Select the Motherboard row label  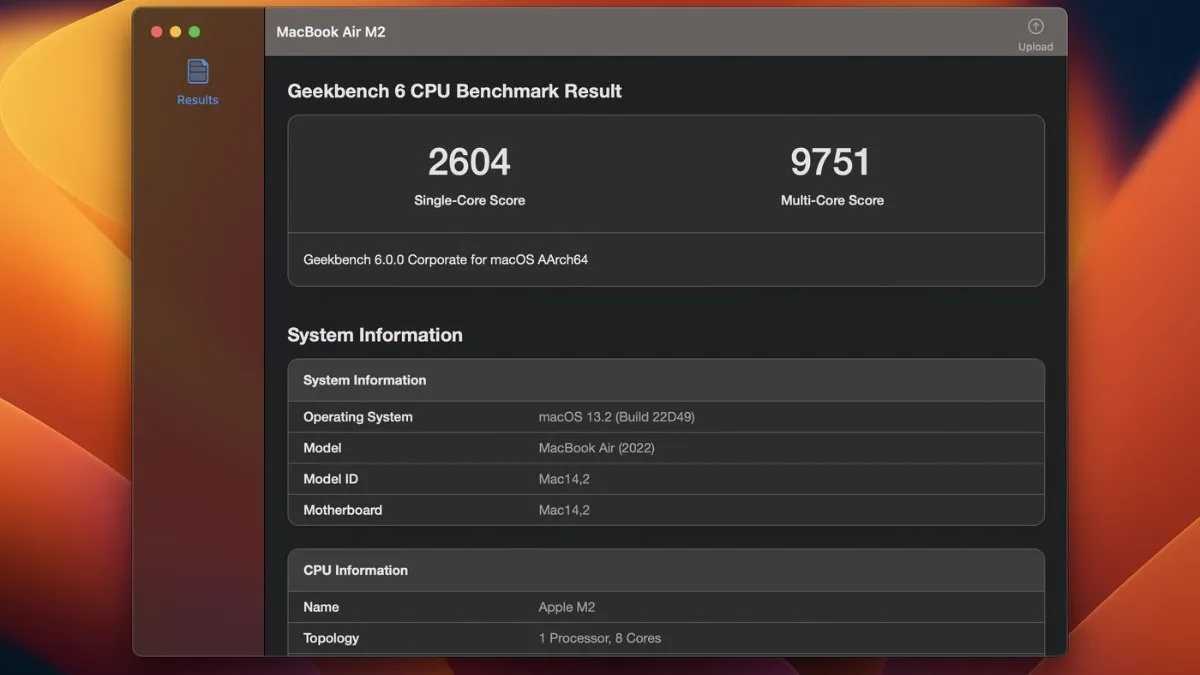pyautogui.click(x=342, y=510)
